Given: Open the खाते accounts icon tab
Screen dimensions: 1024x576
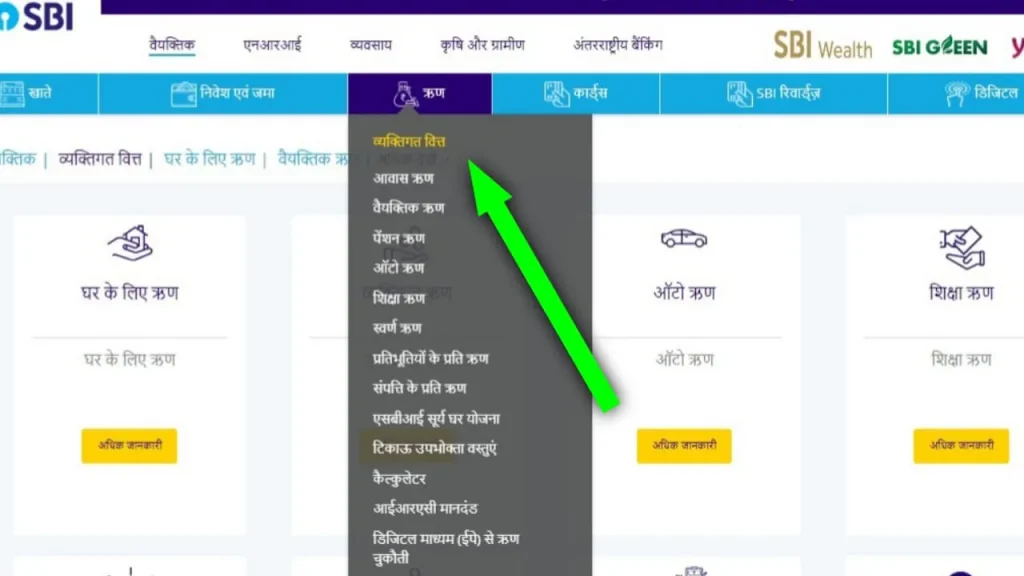Looking at the screenshot, I should pos(12,93).
